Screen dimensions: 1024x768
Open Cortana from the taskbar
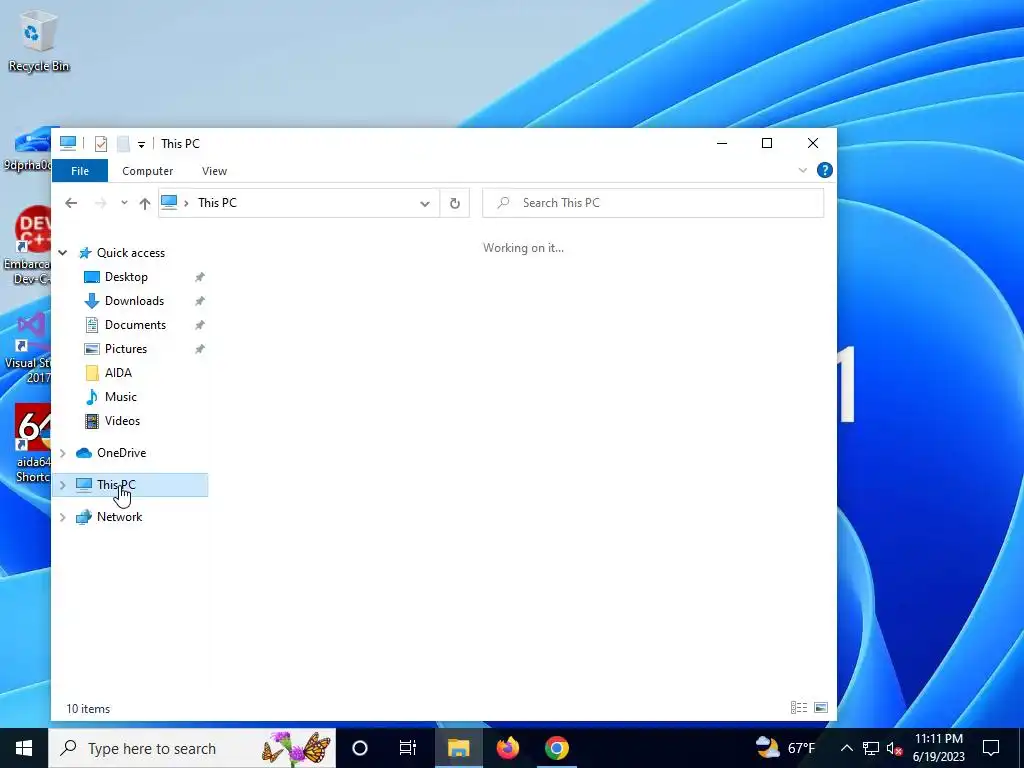click(x=360, y=748)
